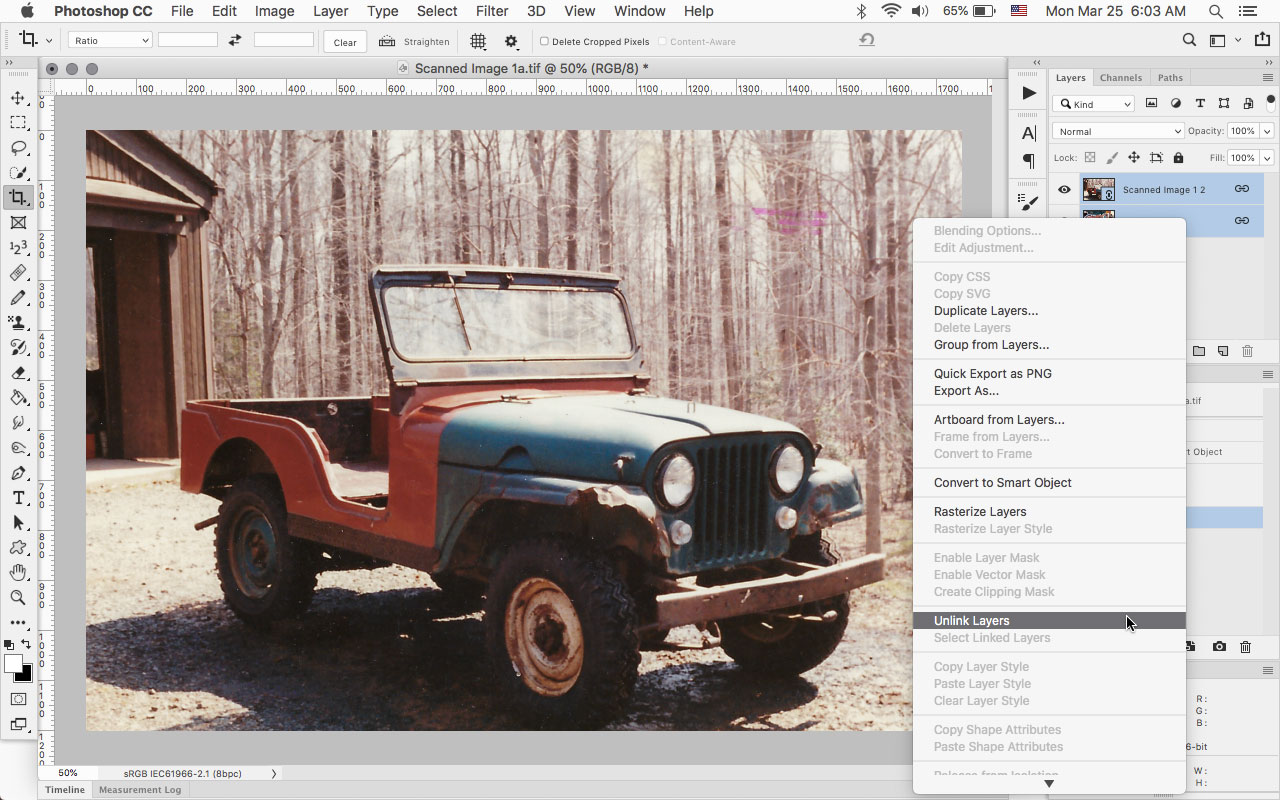
Task: Select the Eraser tool
Action: point(18,373)
